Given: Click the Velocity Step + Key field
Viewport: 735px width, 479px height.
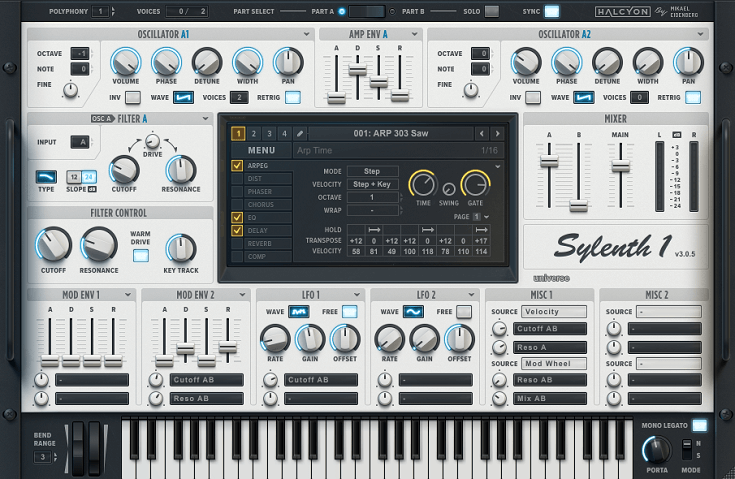Looking at the screenshot, I should click(x=373, y=184).
